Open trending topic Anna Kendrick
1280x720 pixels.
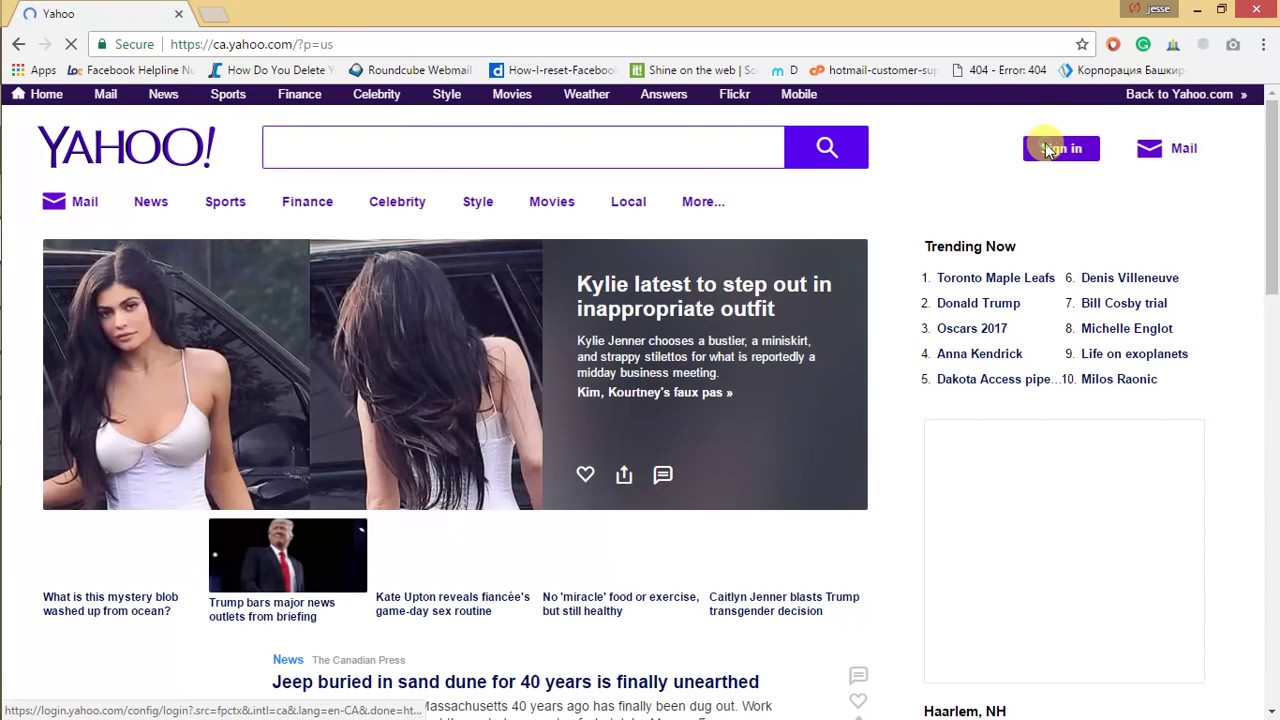[979, 354]
